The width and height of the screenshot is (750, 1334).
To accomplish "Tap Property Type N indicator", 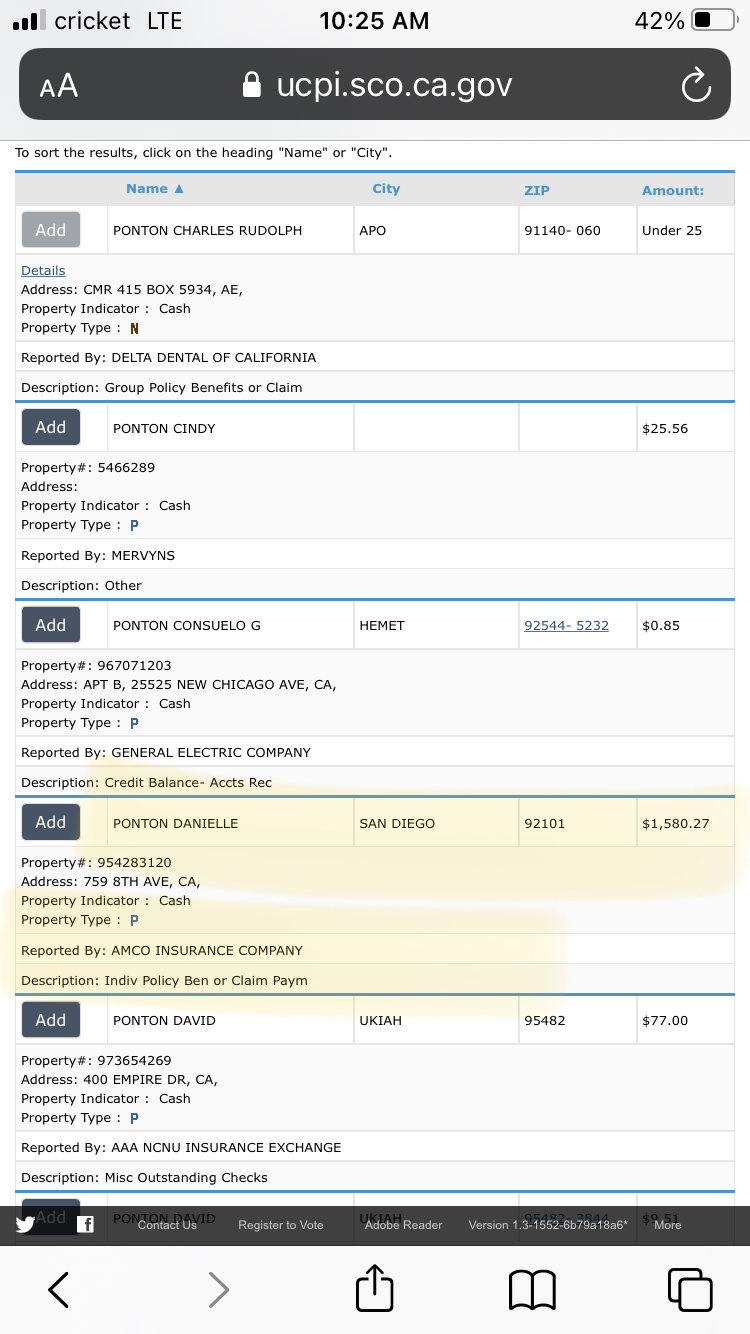I will [134, 328].
